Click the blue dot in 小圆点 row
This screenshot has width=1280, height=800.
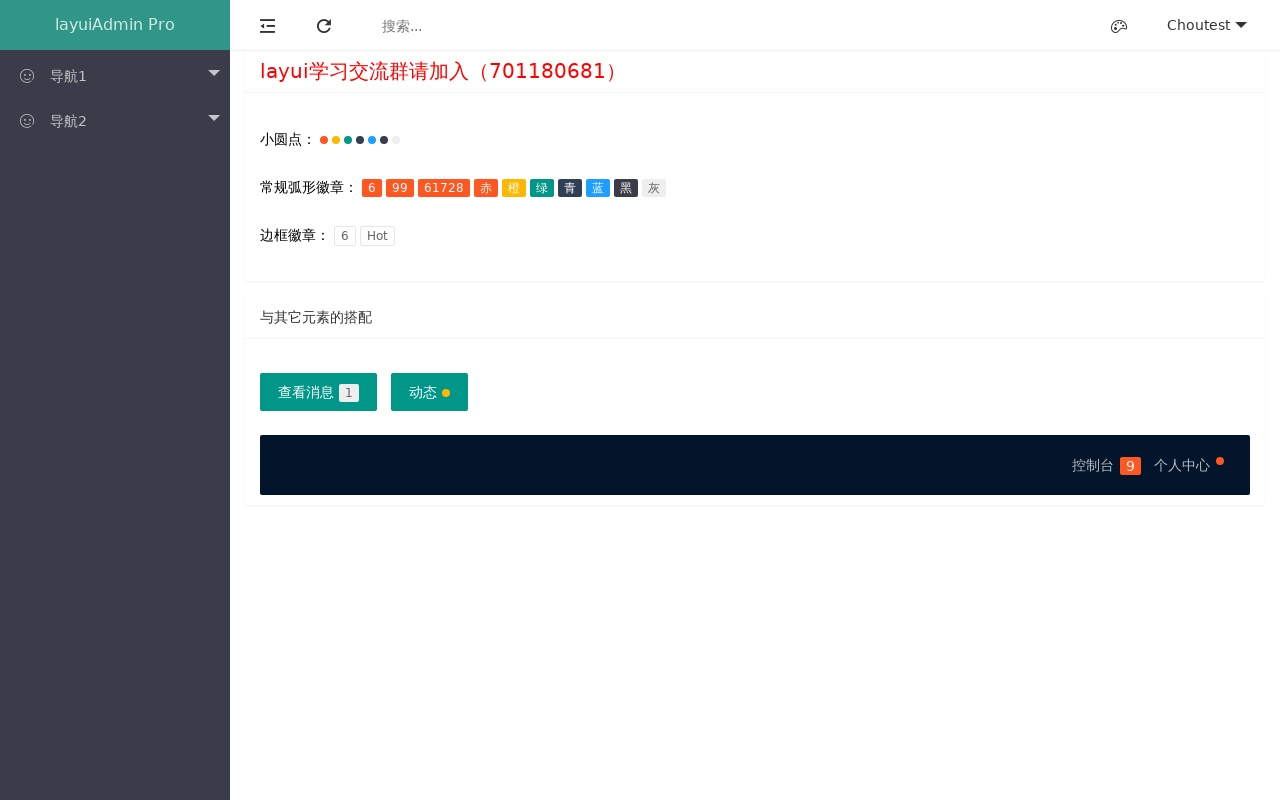[372, 140]
